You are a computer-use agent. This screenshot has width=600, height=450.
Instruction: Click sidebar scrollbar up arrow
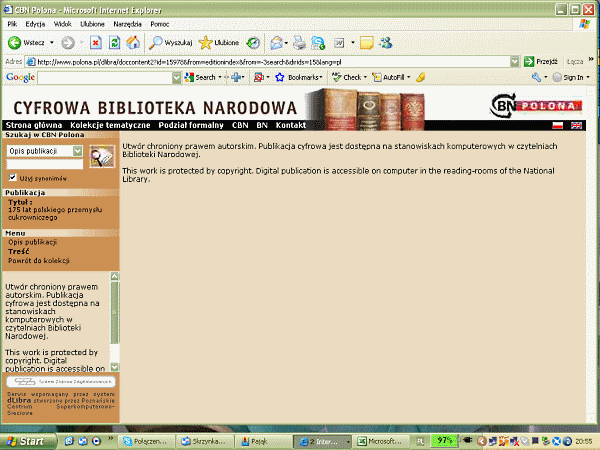coord(114,276)
